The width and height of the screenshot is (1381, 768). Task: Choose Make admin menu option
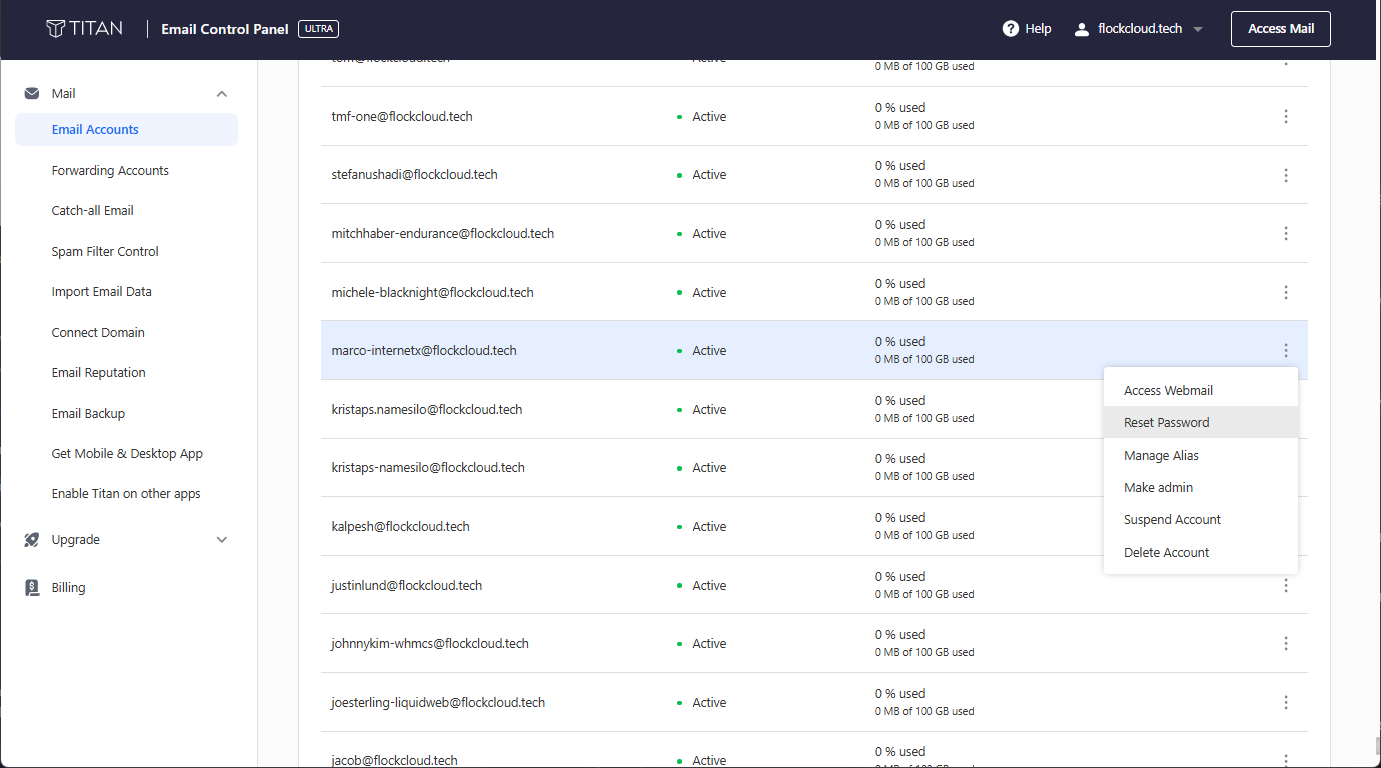(x=1201, y=488)
